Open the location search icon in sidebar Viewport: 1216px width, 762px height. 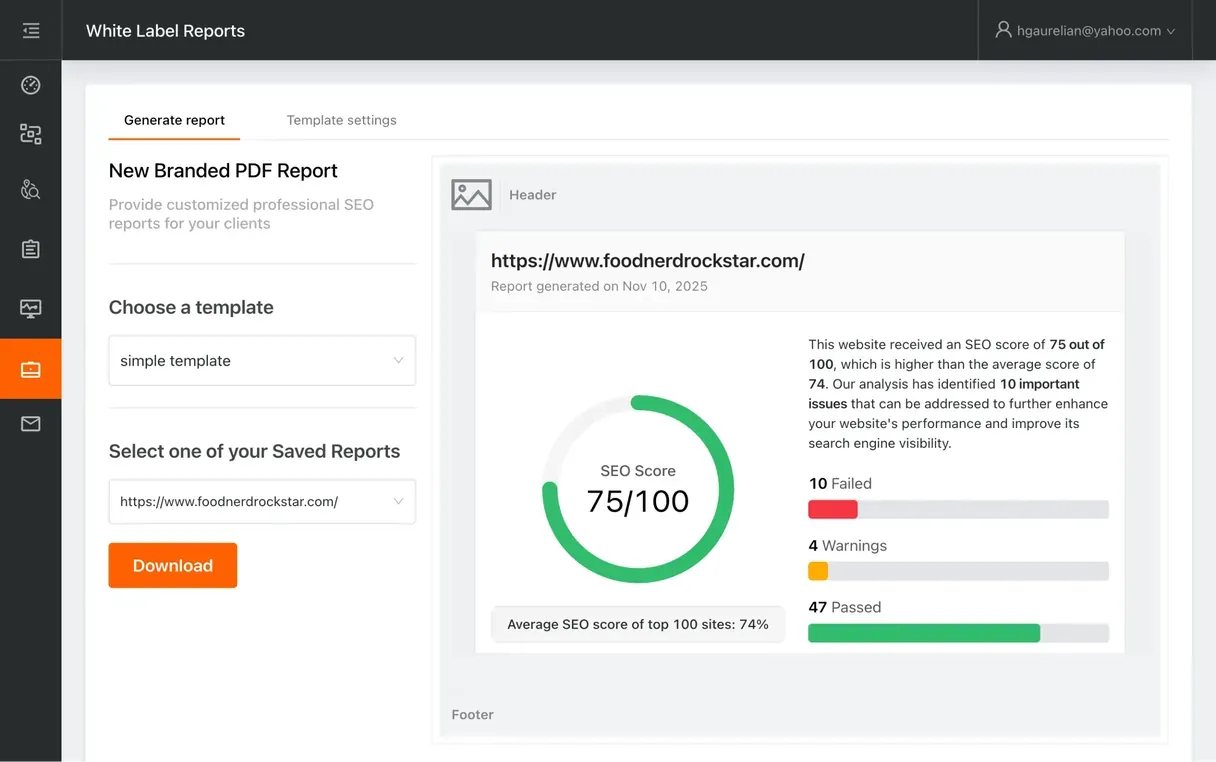point(31,190)
